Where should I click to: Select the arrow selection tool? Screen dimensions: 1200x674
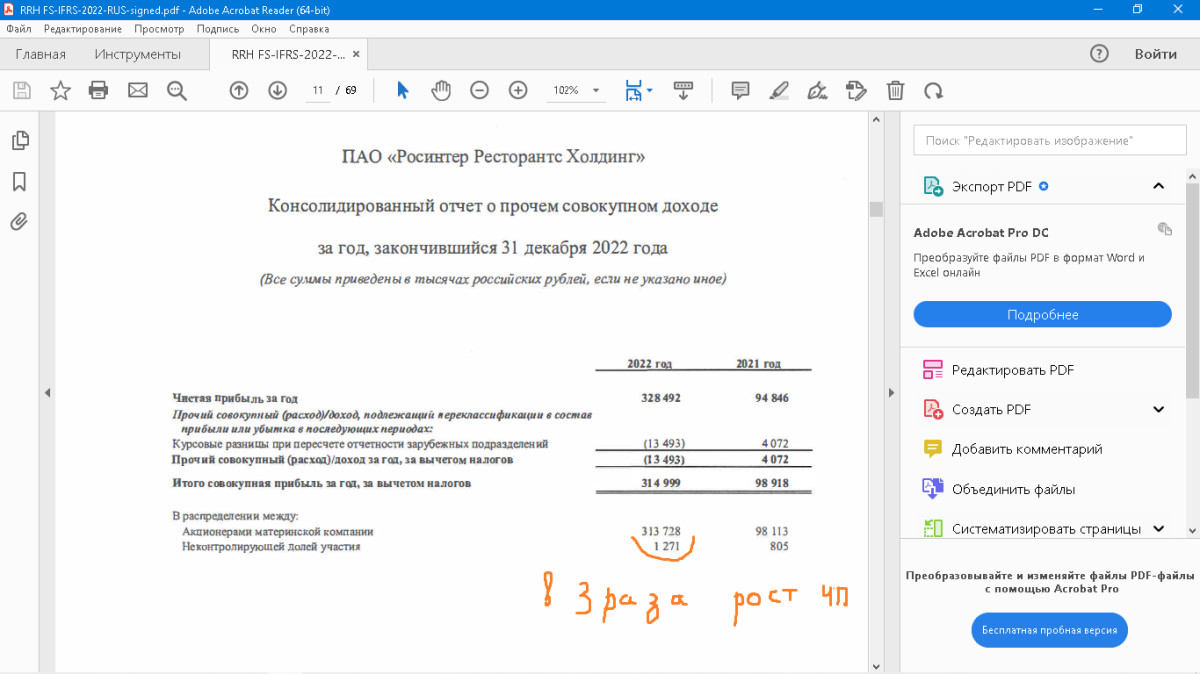point(403,91)
